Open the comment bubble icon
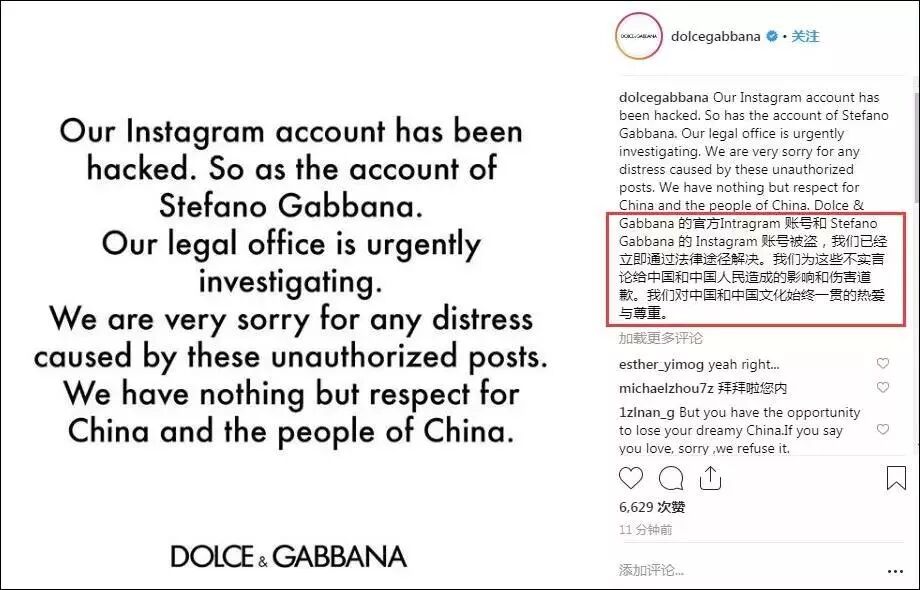The height and width of the screenshot is (590, 920). (671, 478)
